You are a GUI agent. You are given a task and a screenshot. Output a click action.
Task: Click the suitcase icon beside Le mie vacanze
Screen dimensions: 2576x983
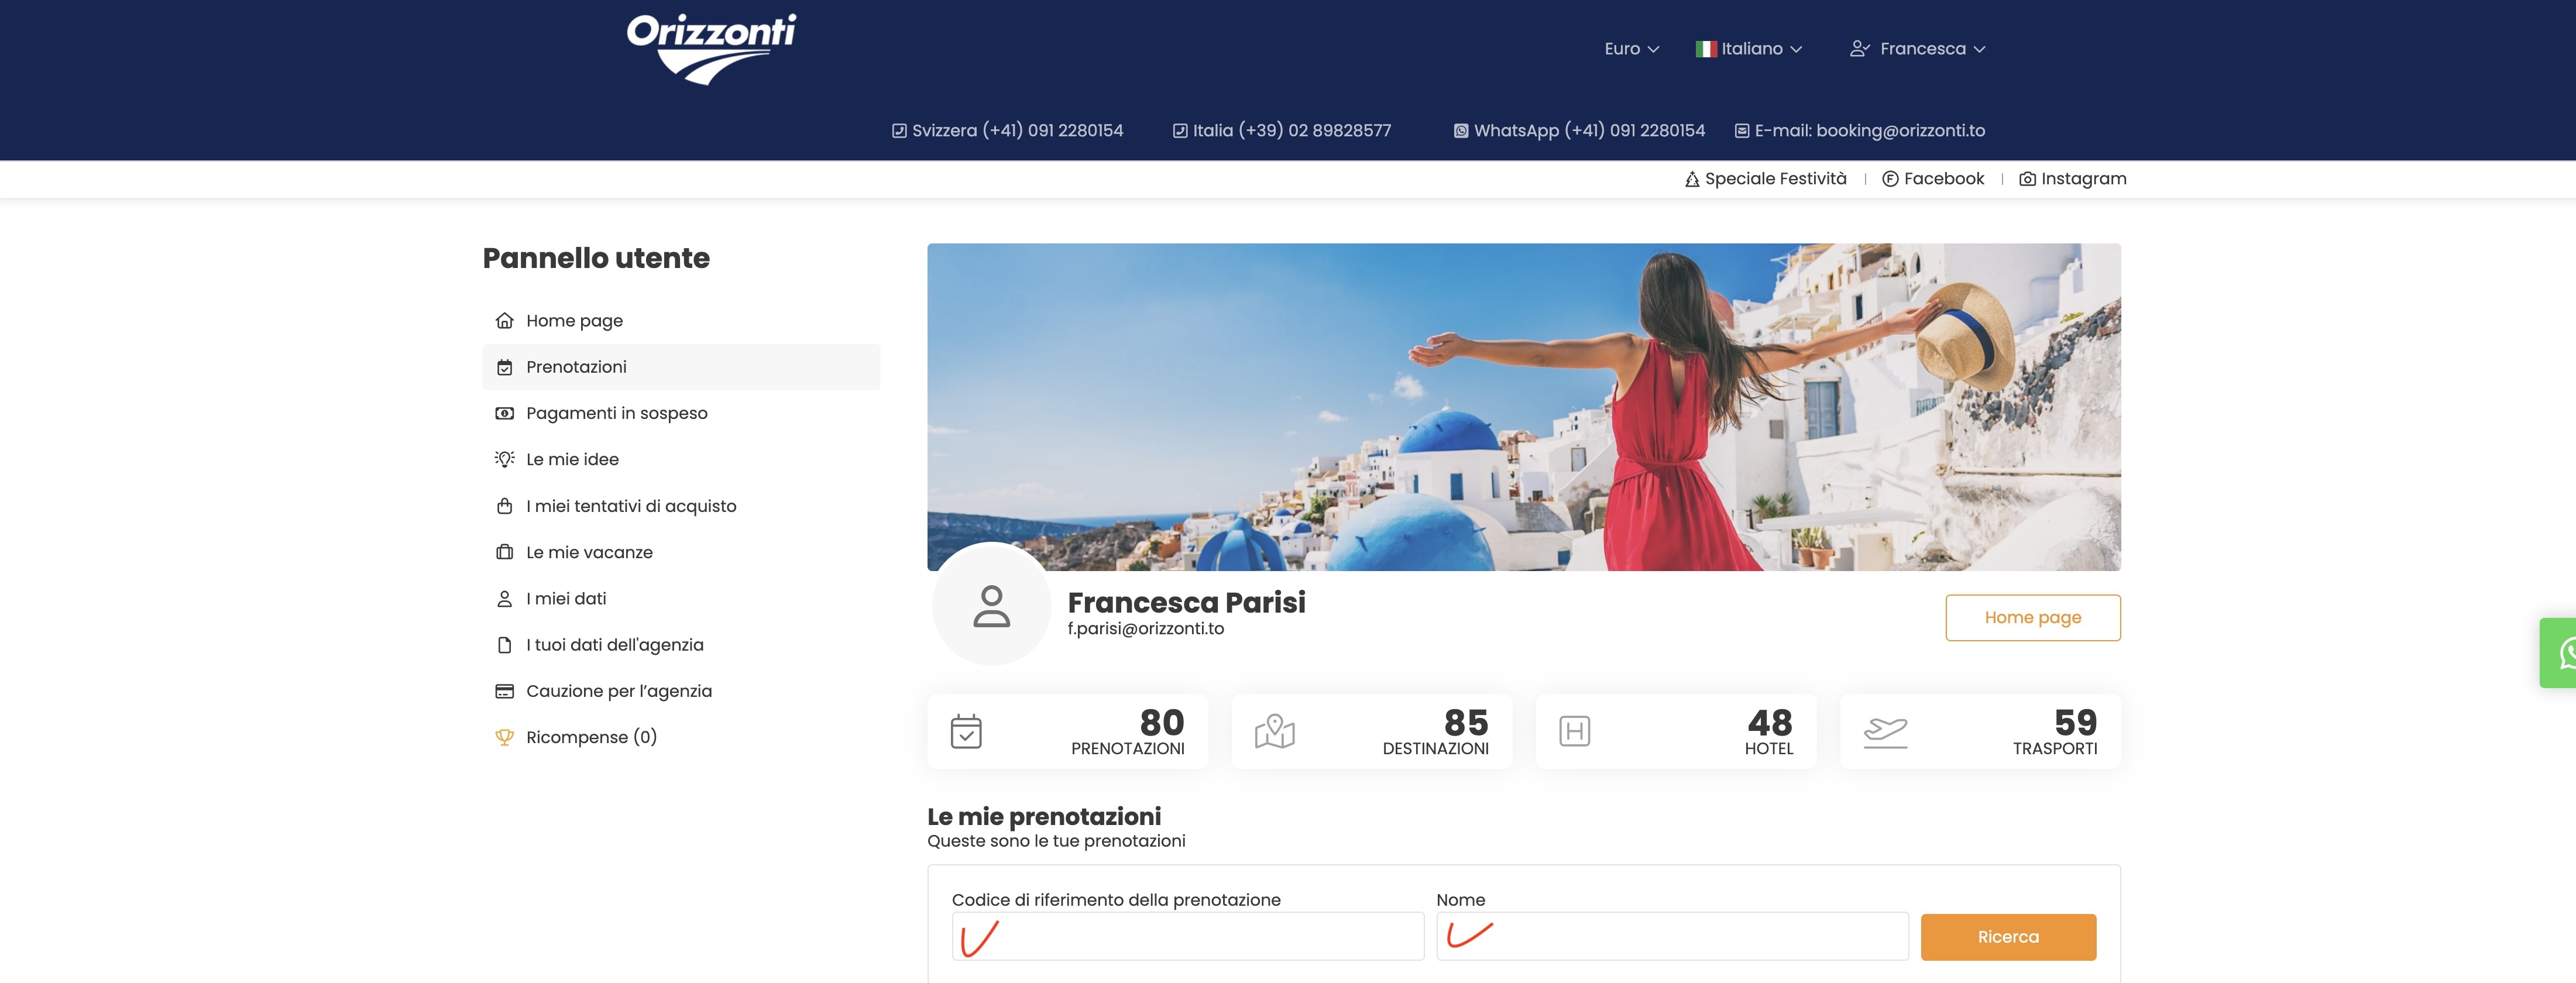pyautogui.click(x=504, y=552)
